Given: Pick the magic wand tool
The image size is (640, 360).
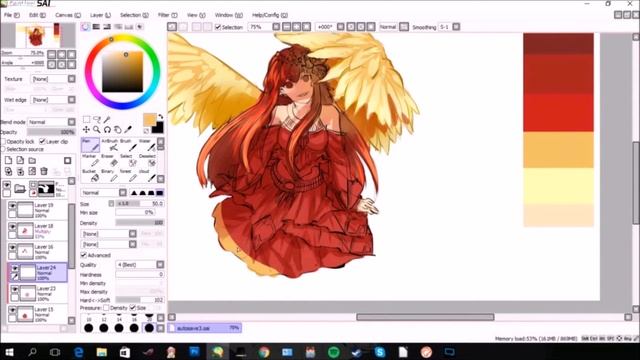Looking at the screenshot, I should pyautogui.click(x=107, y=119).
